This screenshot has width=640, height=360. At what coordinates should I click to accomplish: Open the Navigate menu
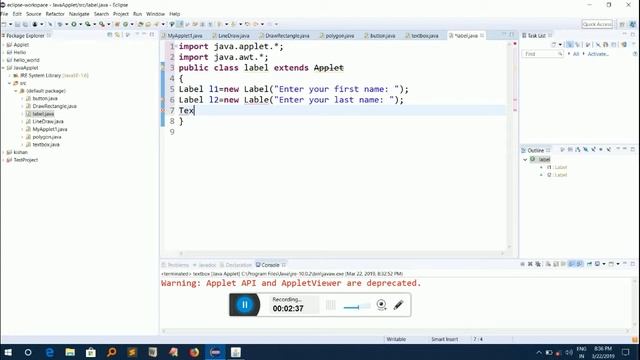point(79,14)
